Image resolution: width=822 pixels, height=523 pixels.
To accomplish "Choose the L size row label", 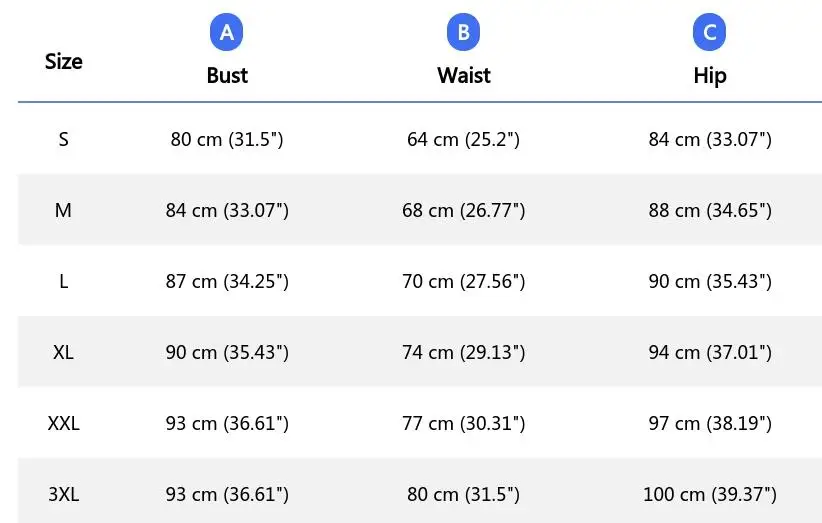I will (63, 281).
